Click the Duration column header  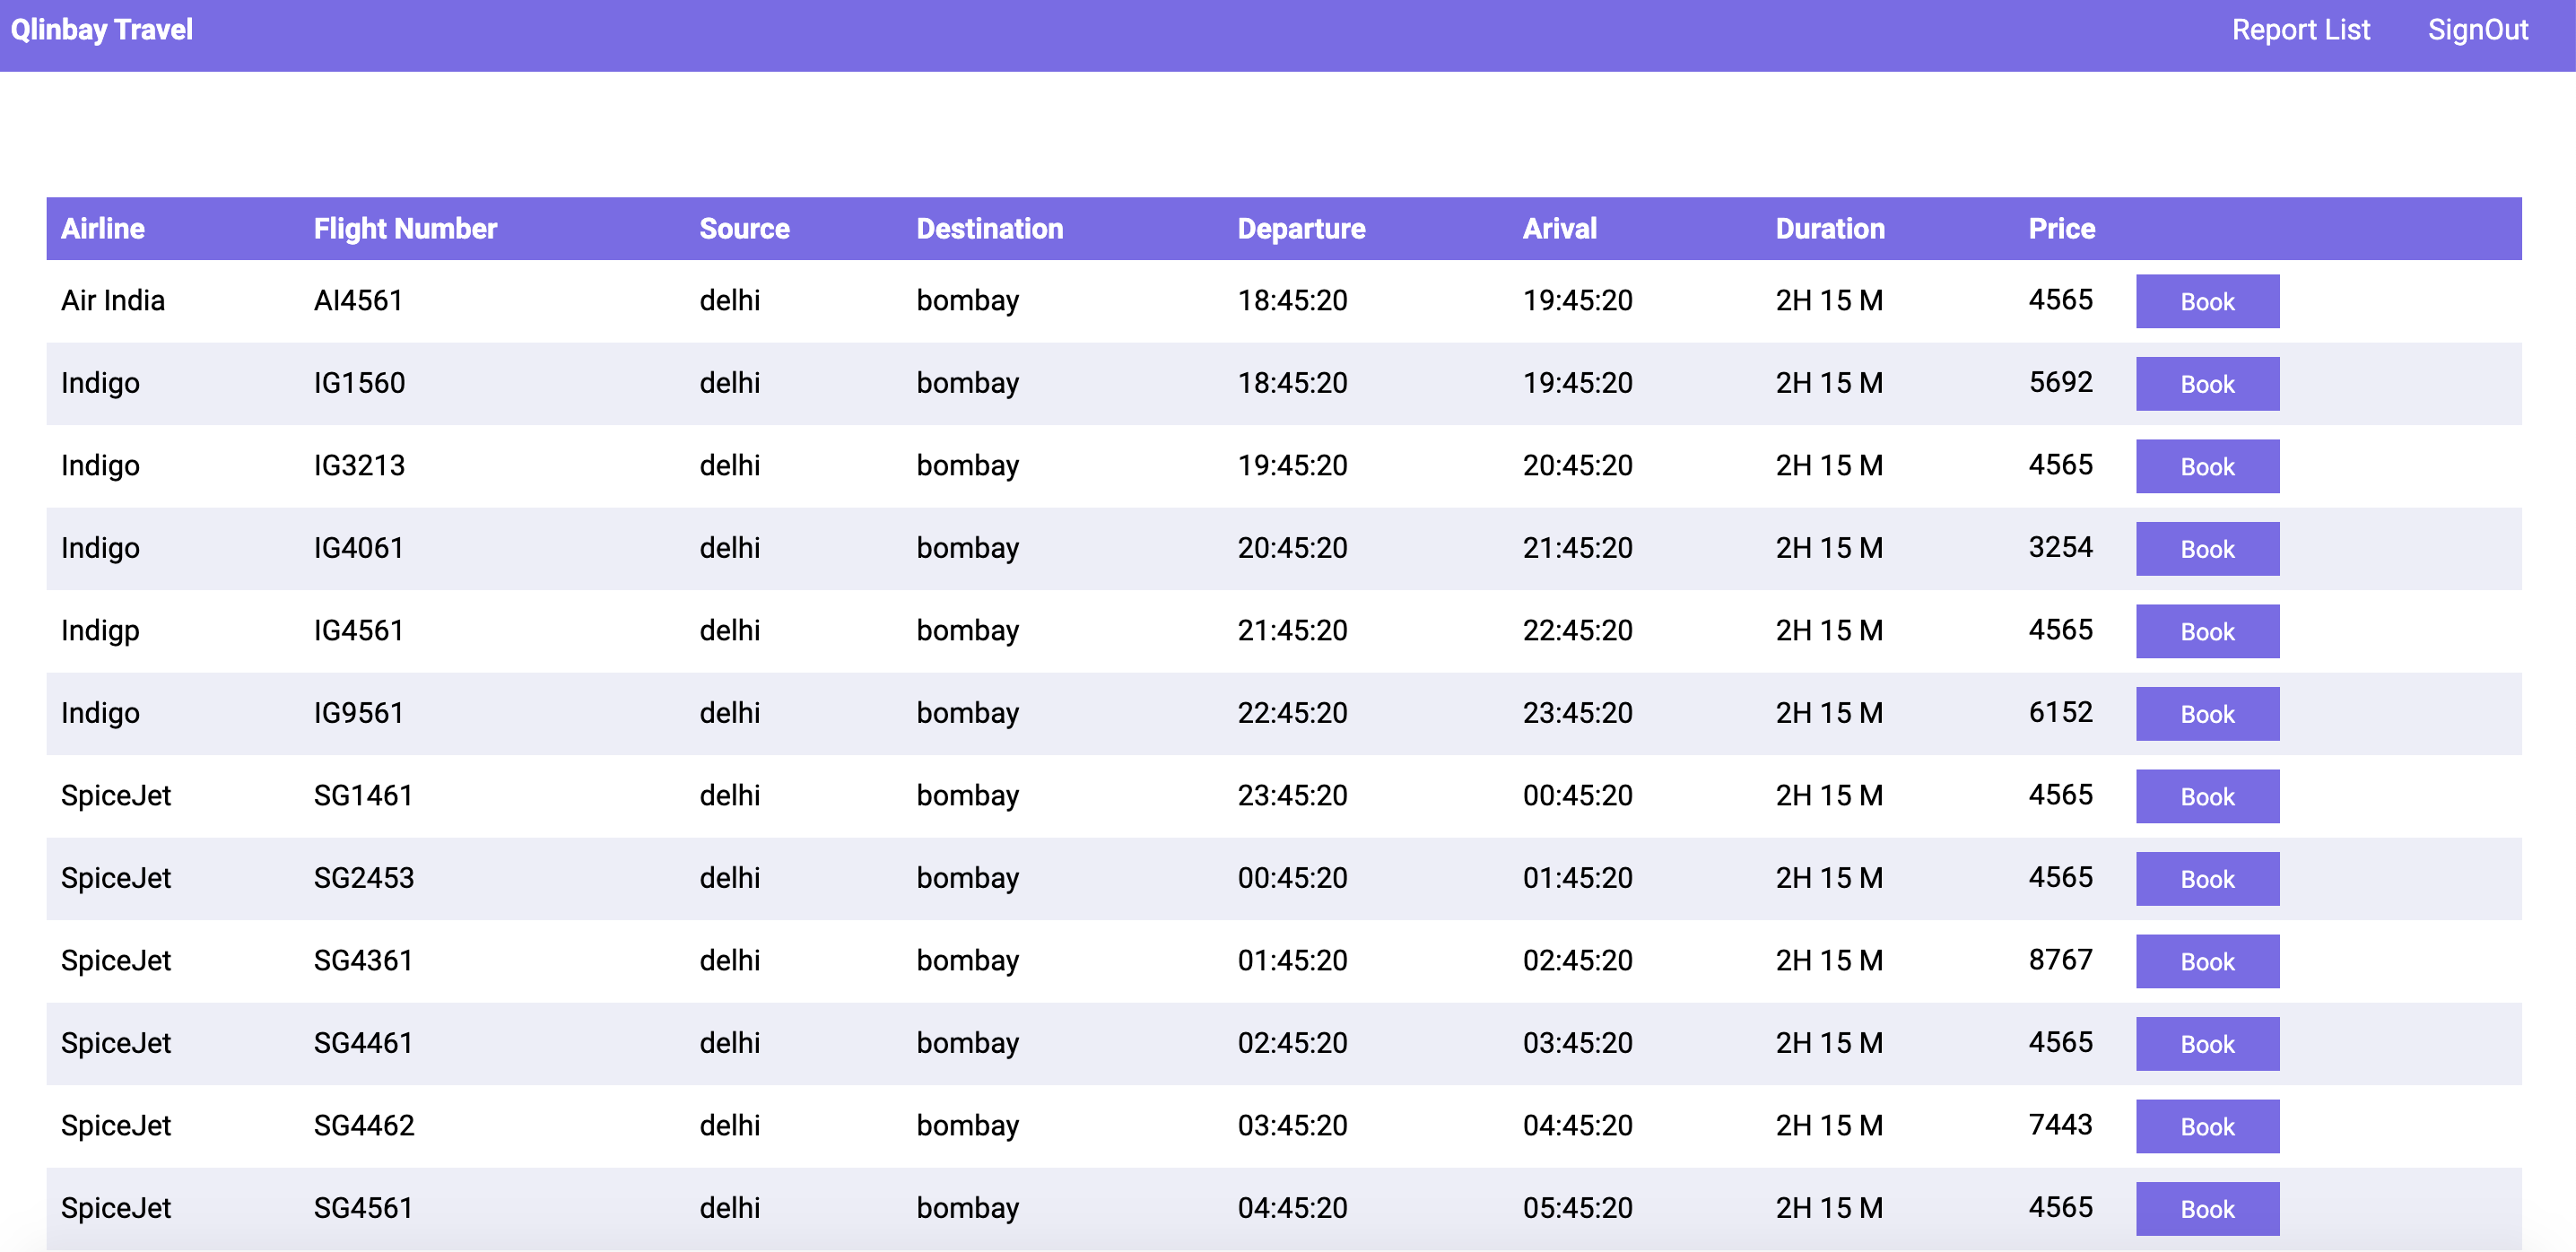[1829, 229]
